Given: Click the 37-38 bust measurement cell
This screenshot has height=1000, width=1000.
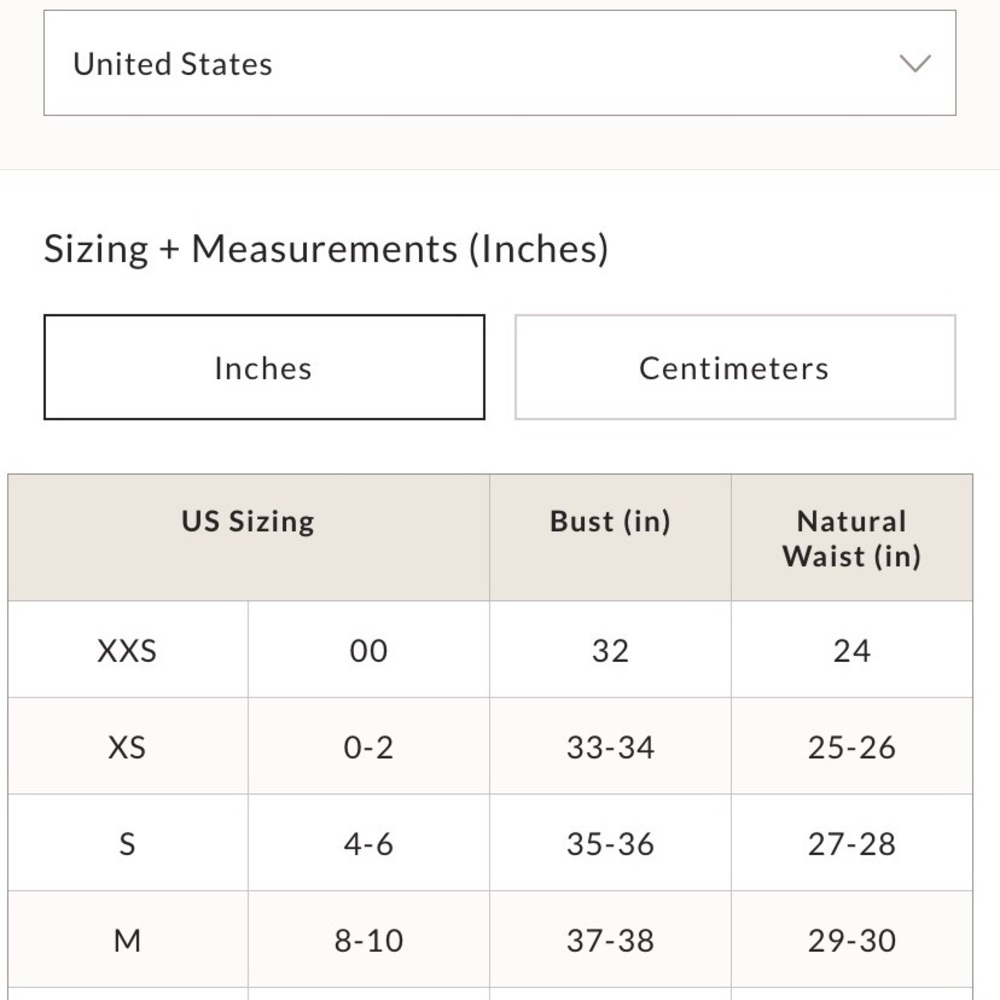Looking at the screenshot, I should coord(610,940).
